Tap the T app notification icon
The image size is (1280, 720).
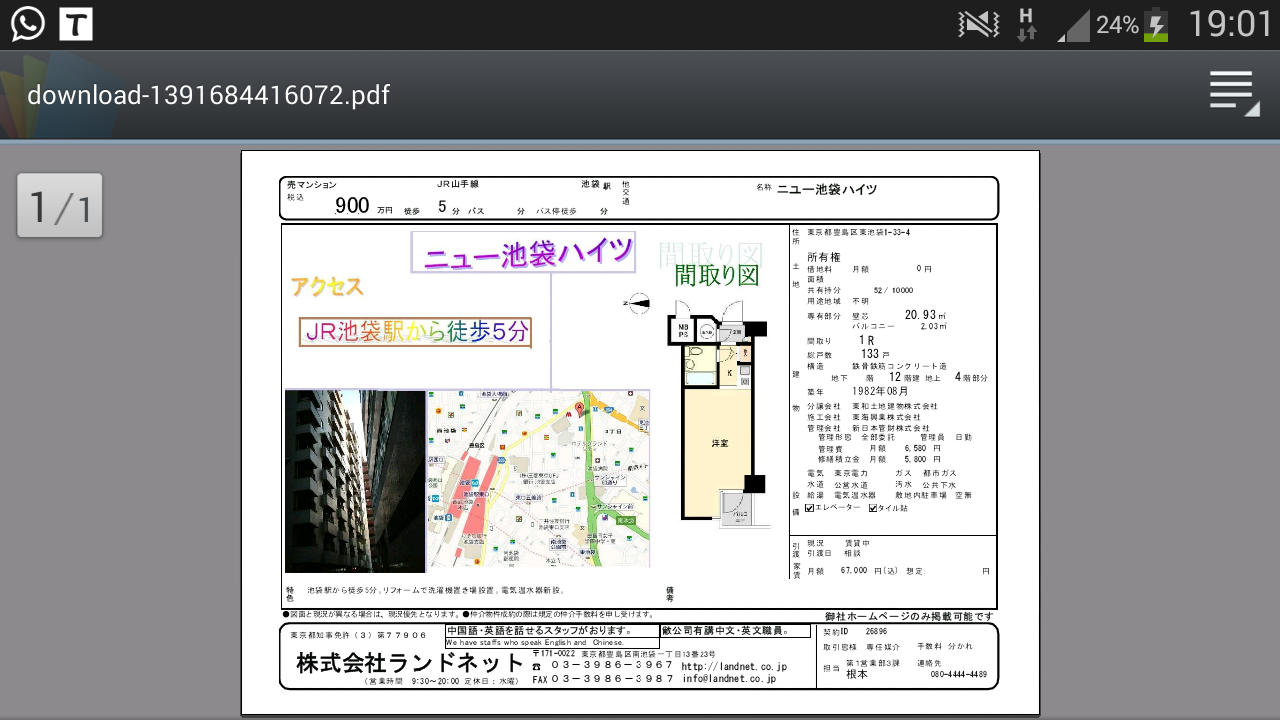coord(76,24)
